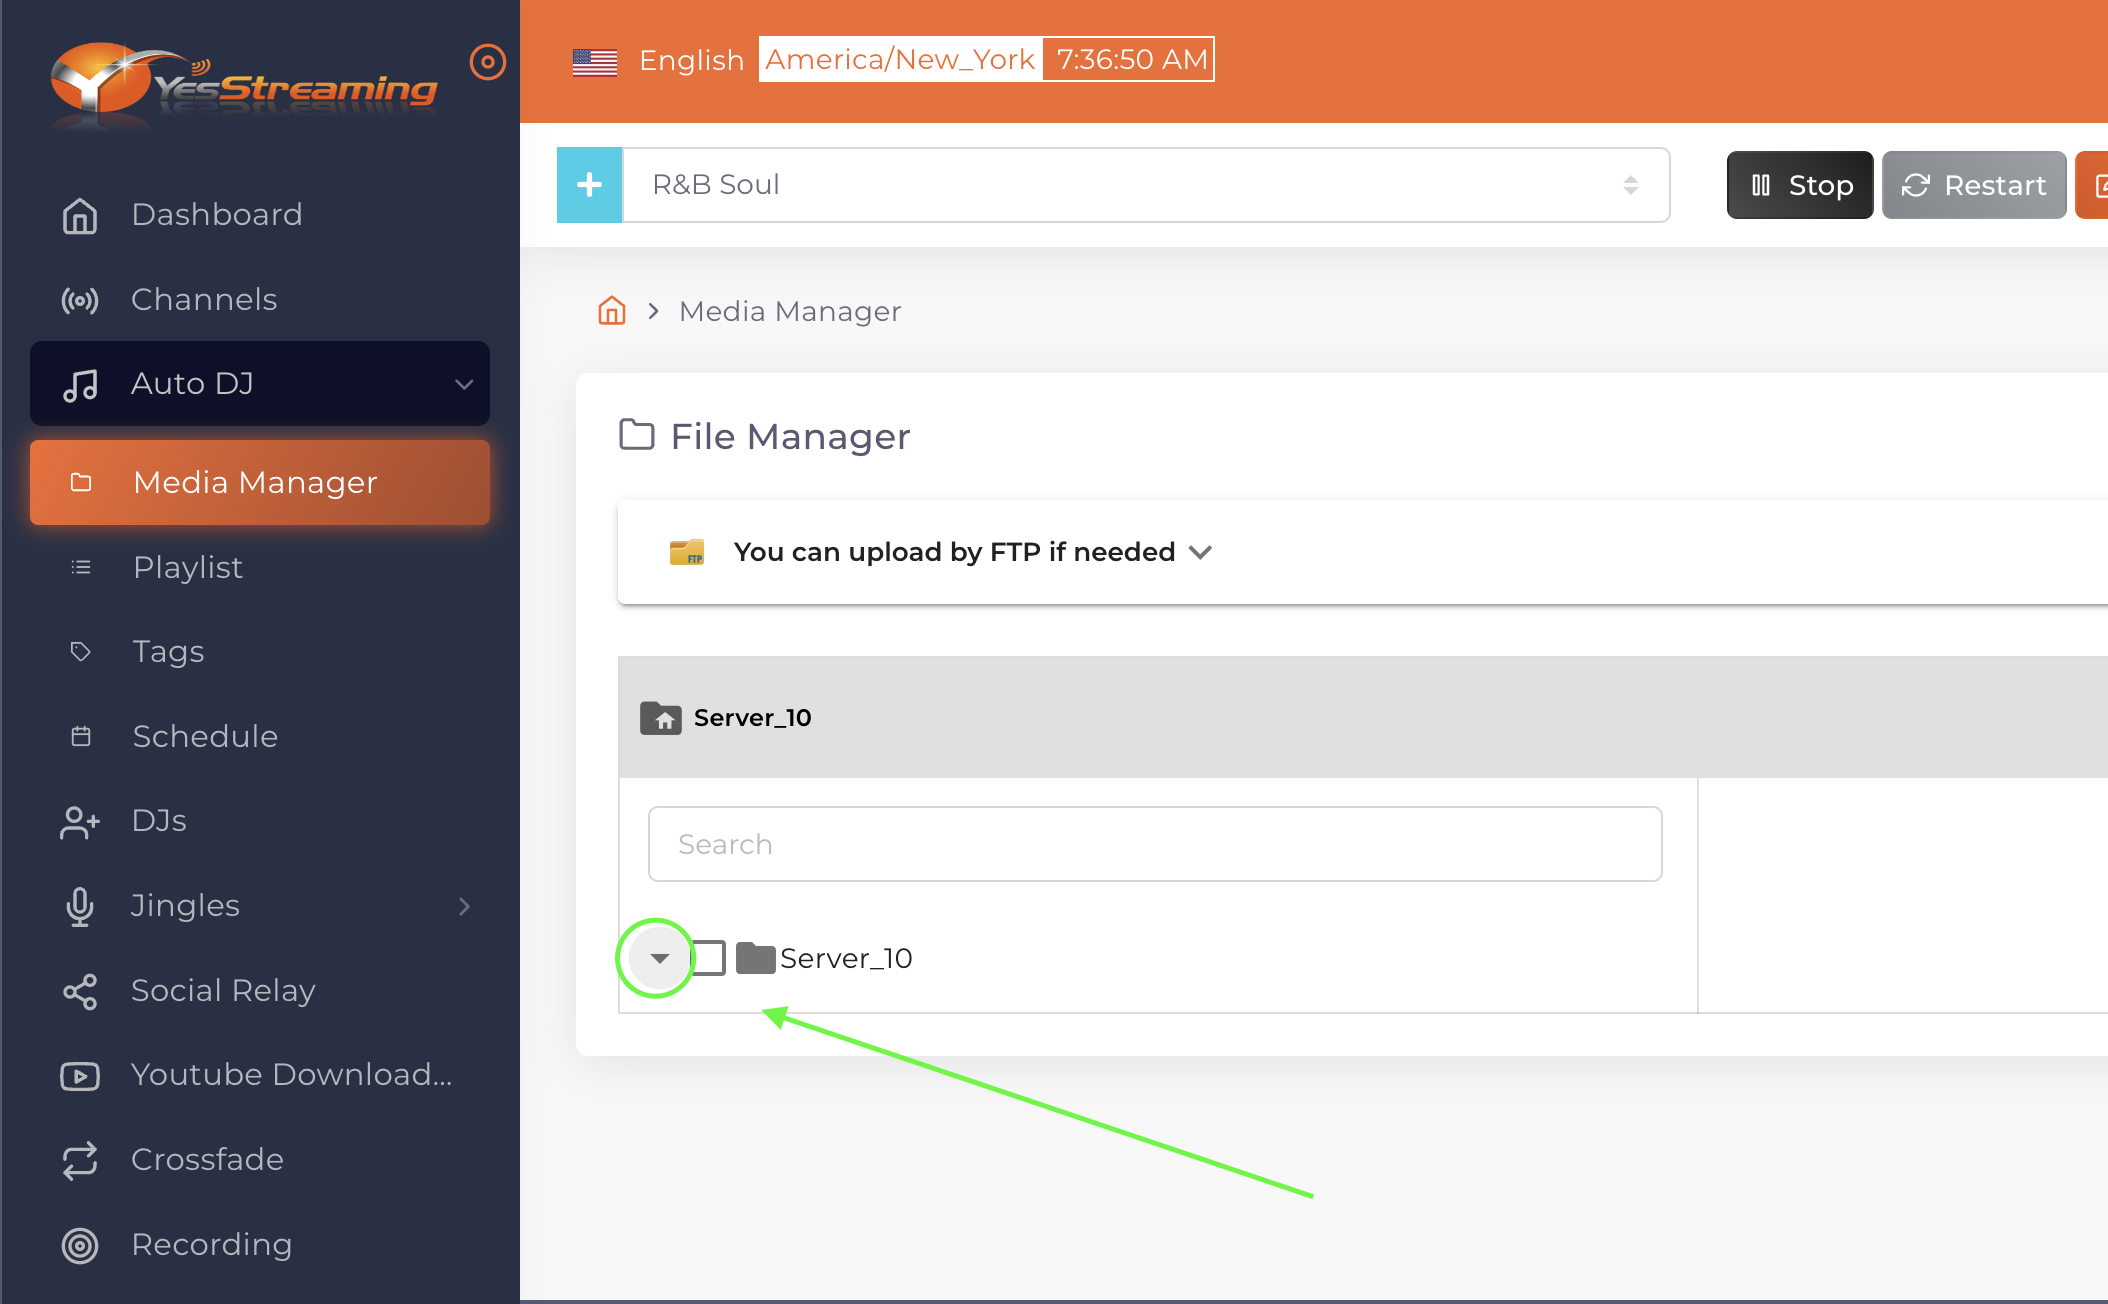Click the Crossfade repeat arrows icon

[x=80, y=1160]
